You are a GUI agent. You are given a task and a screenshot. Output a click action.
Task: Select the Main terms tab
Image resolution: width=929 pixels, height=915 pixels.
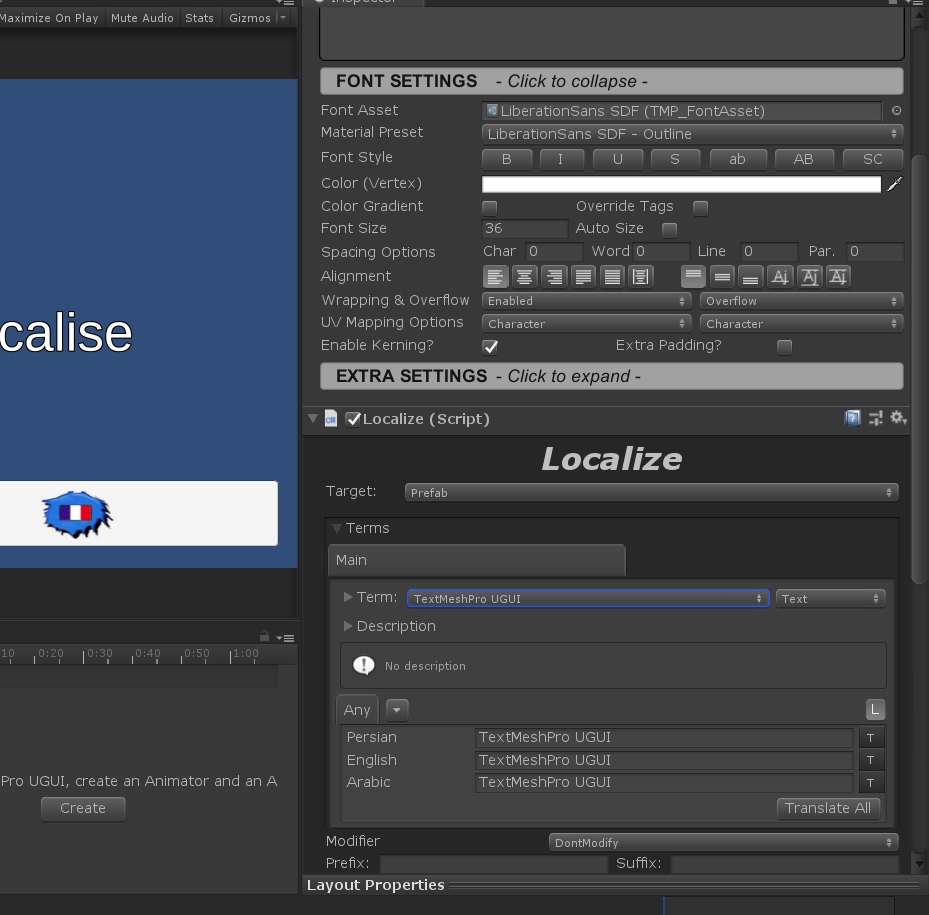(x=476, y=560)
